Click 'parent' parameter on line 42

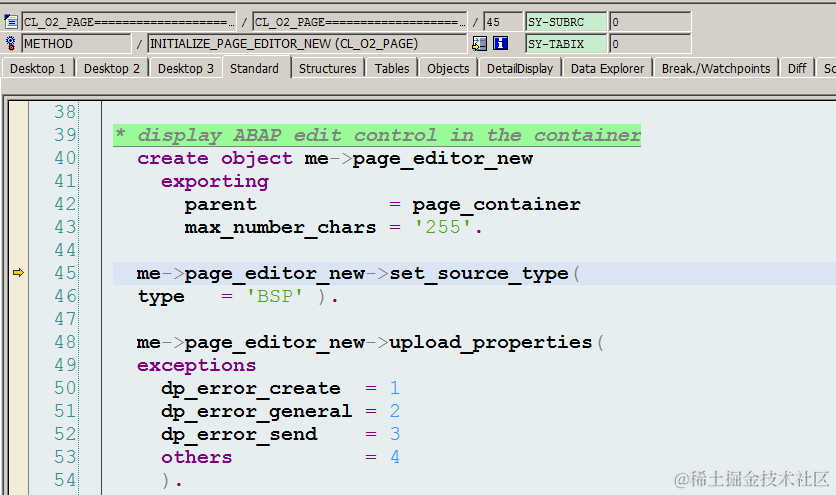(x=220, y=204)
